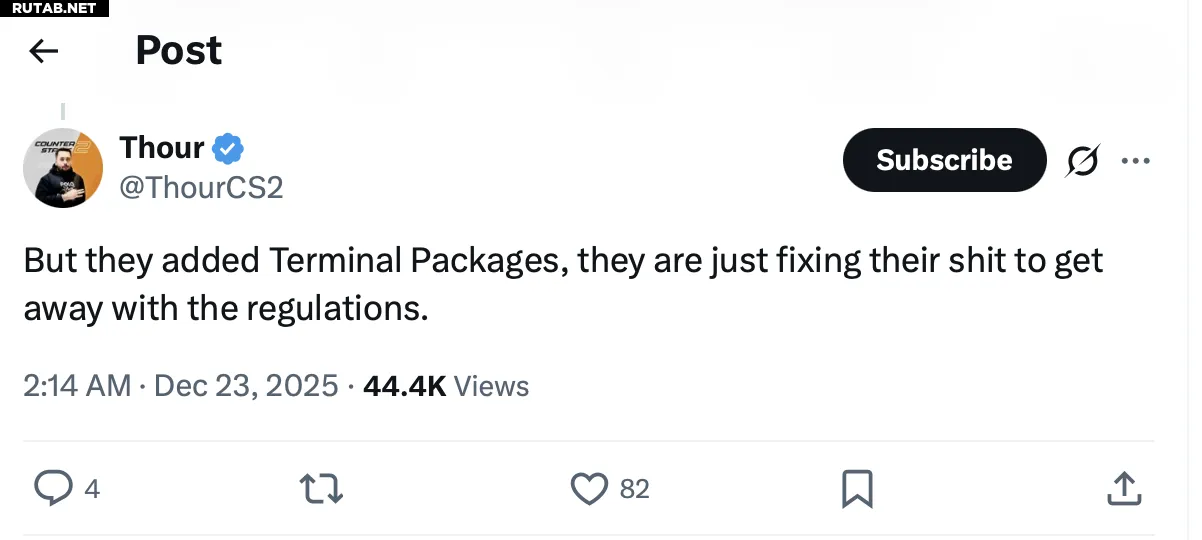Click the 2:14 AM Dec 23, 2025 timestamp

181,386
